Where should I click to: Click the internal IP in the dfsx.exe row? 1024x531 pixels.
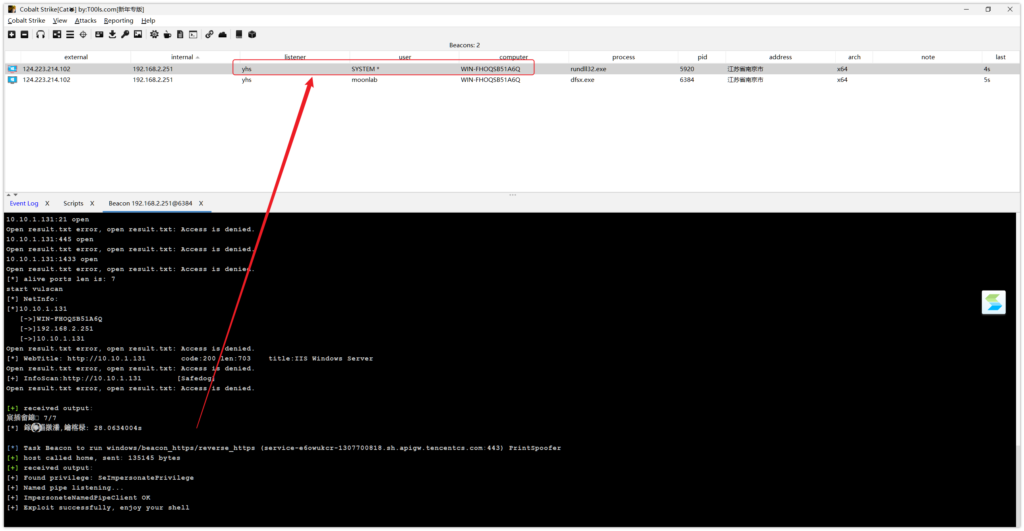tap(152, 80)
